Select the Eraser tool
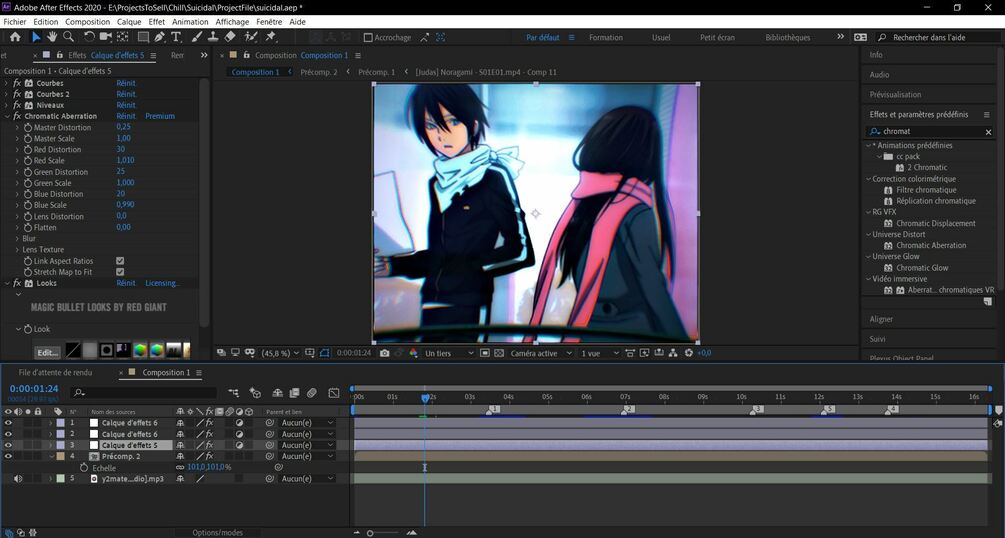 [230, 37]
